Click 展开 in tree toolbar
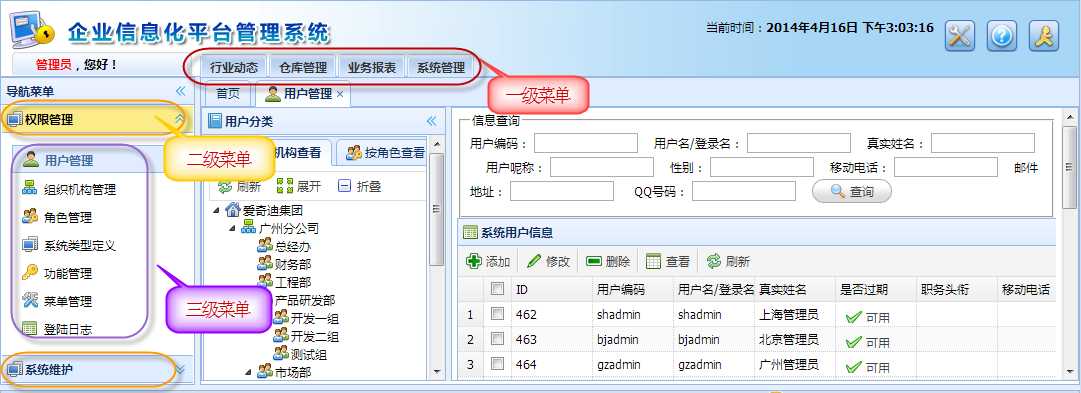The height and width of the screenshot is (393, 1081). coord(299,186)
